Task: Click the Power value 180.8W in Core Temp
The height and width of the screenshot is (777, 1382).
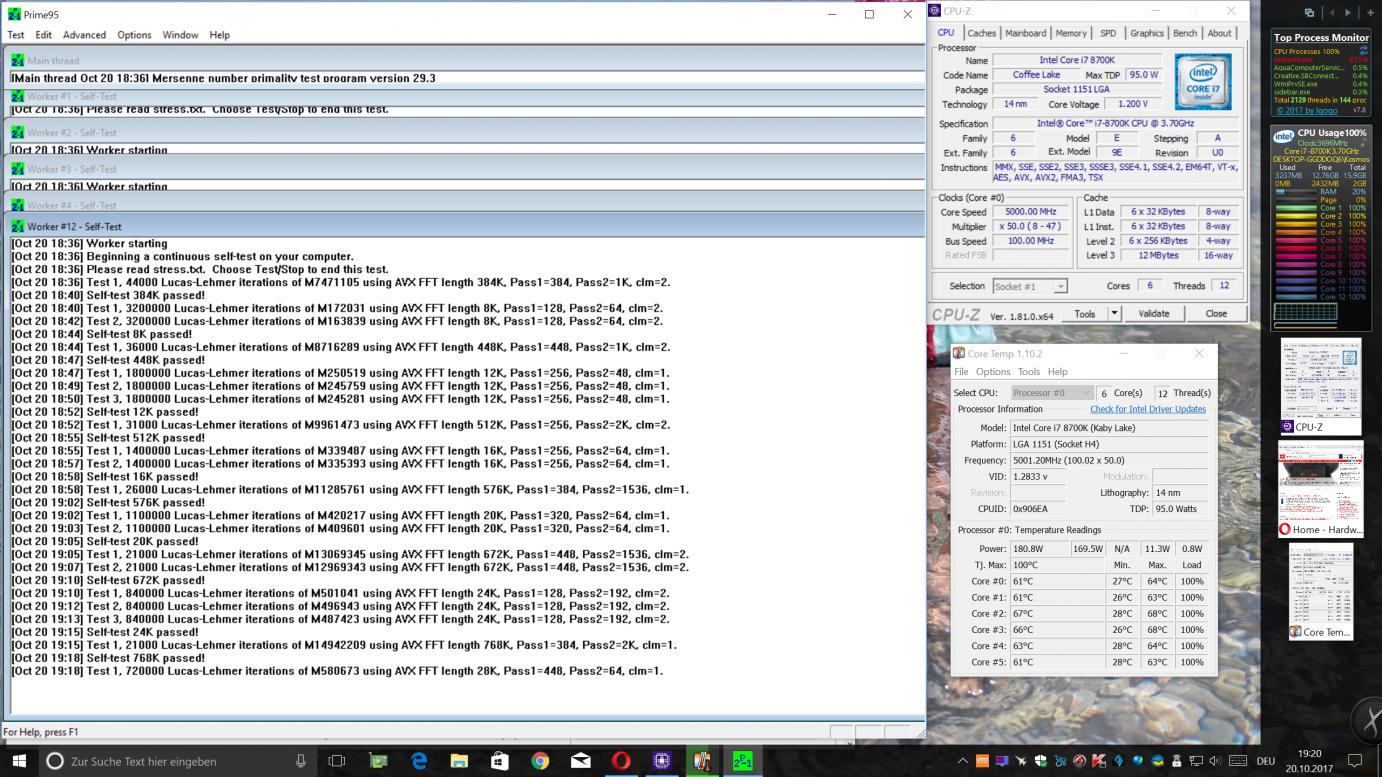Action: click(1040, 549)
